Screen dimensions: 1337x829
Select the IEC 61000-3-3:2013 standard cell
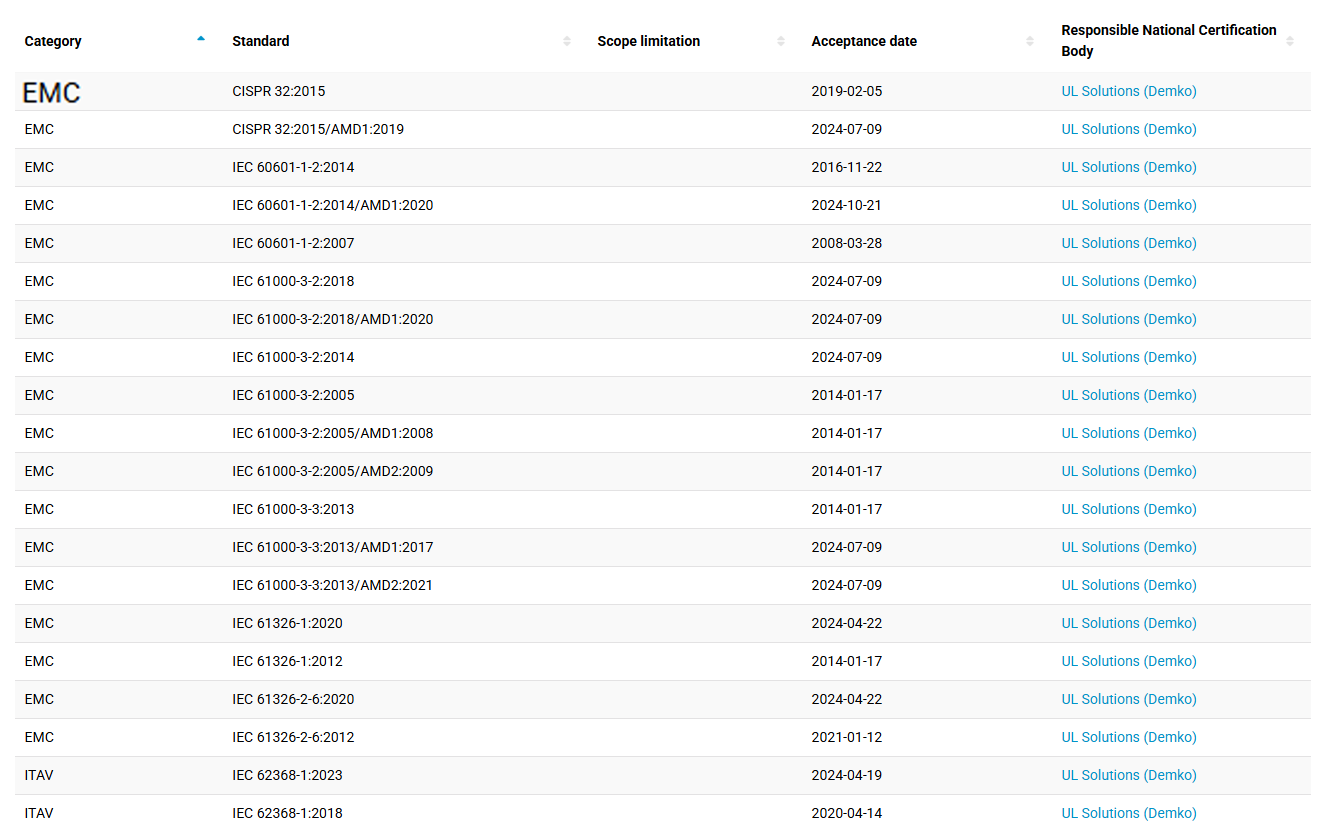pyautogui.click(x=293, y=509)
